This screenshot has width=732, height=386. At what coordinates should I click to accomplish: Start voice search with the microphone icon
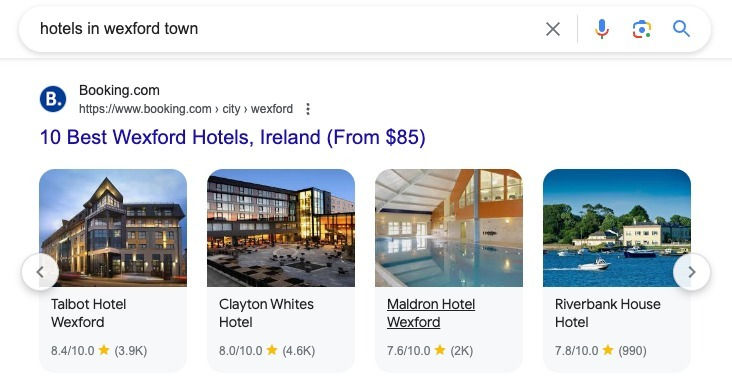602,29
